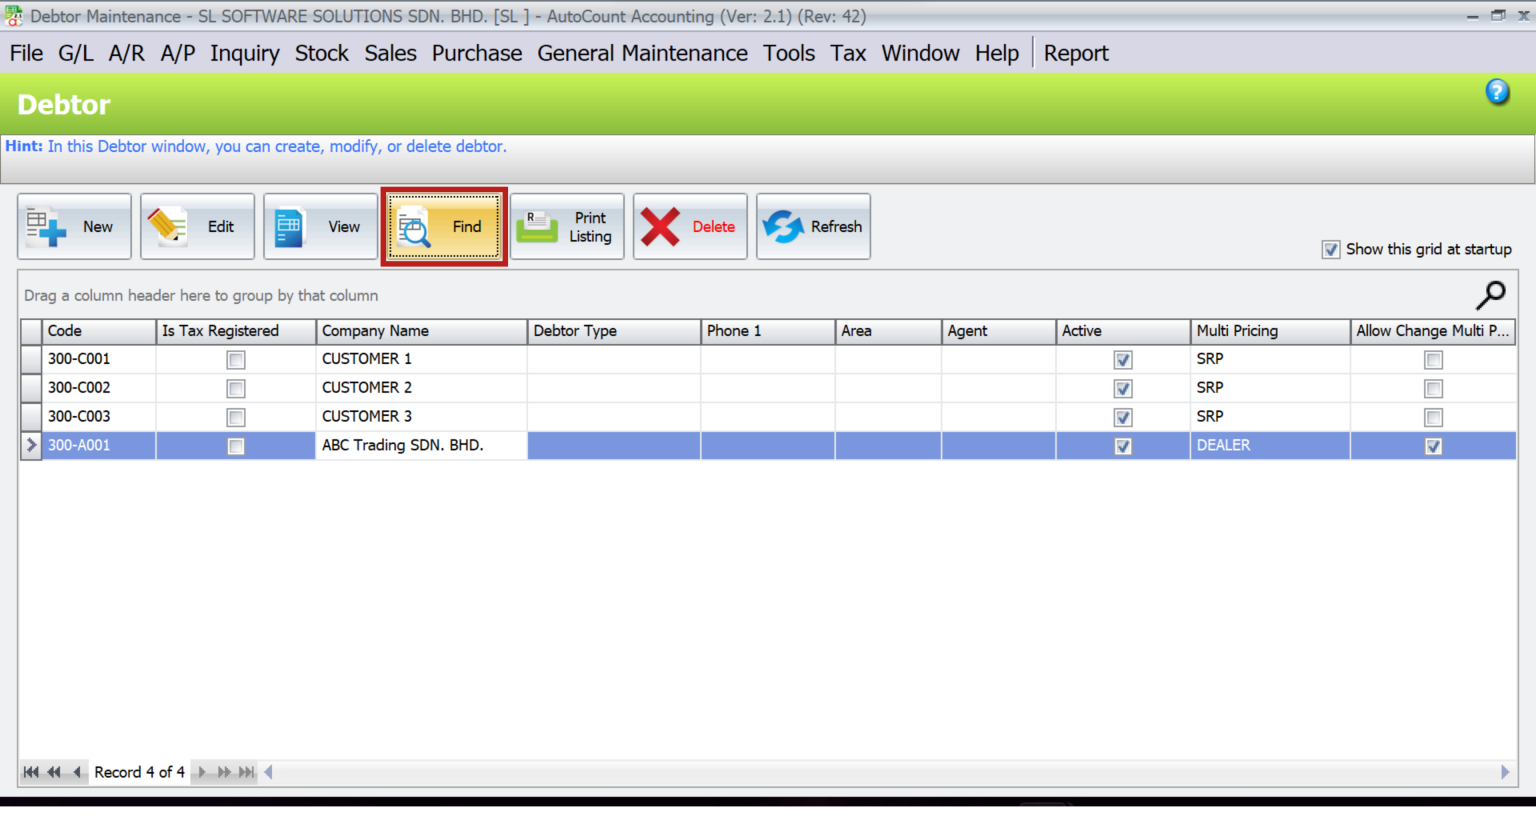
Task: Select the CUSTOMER 1 company name cell
Action: [421, 359]
